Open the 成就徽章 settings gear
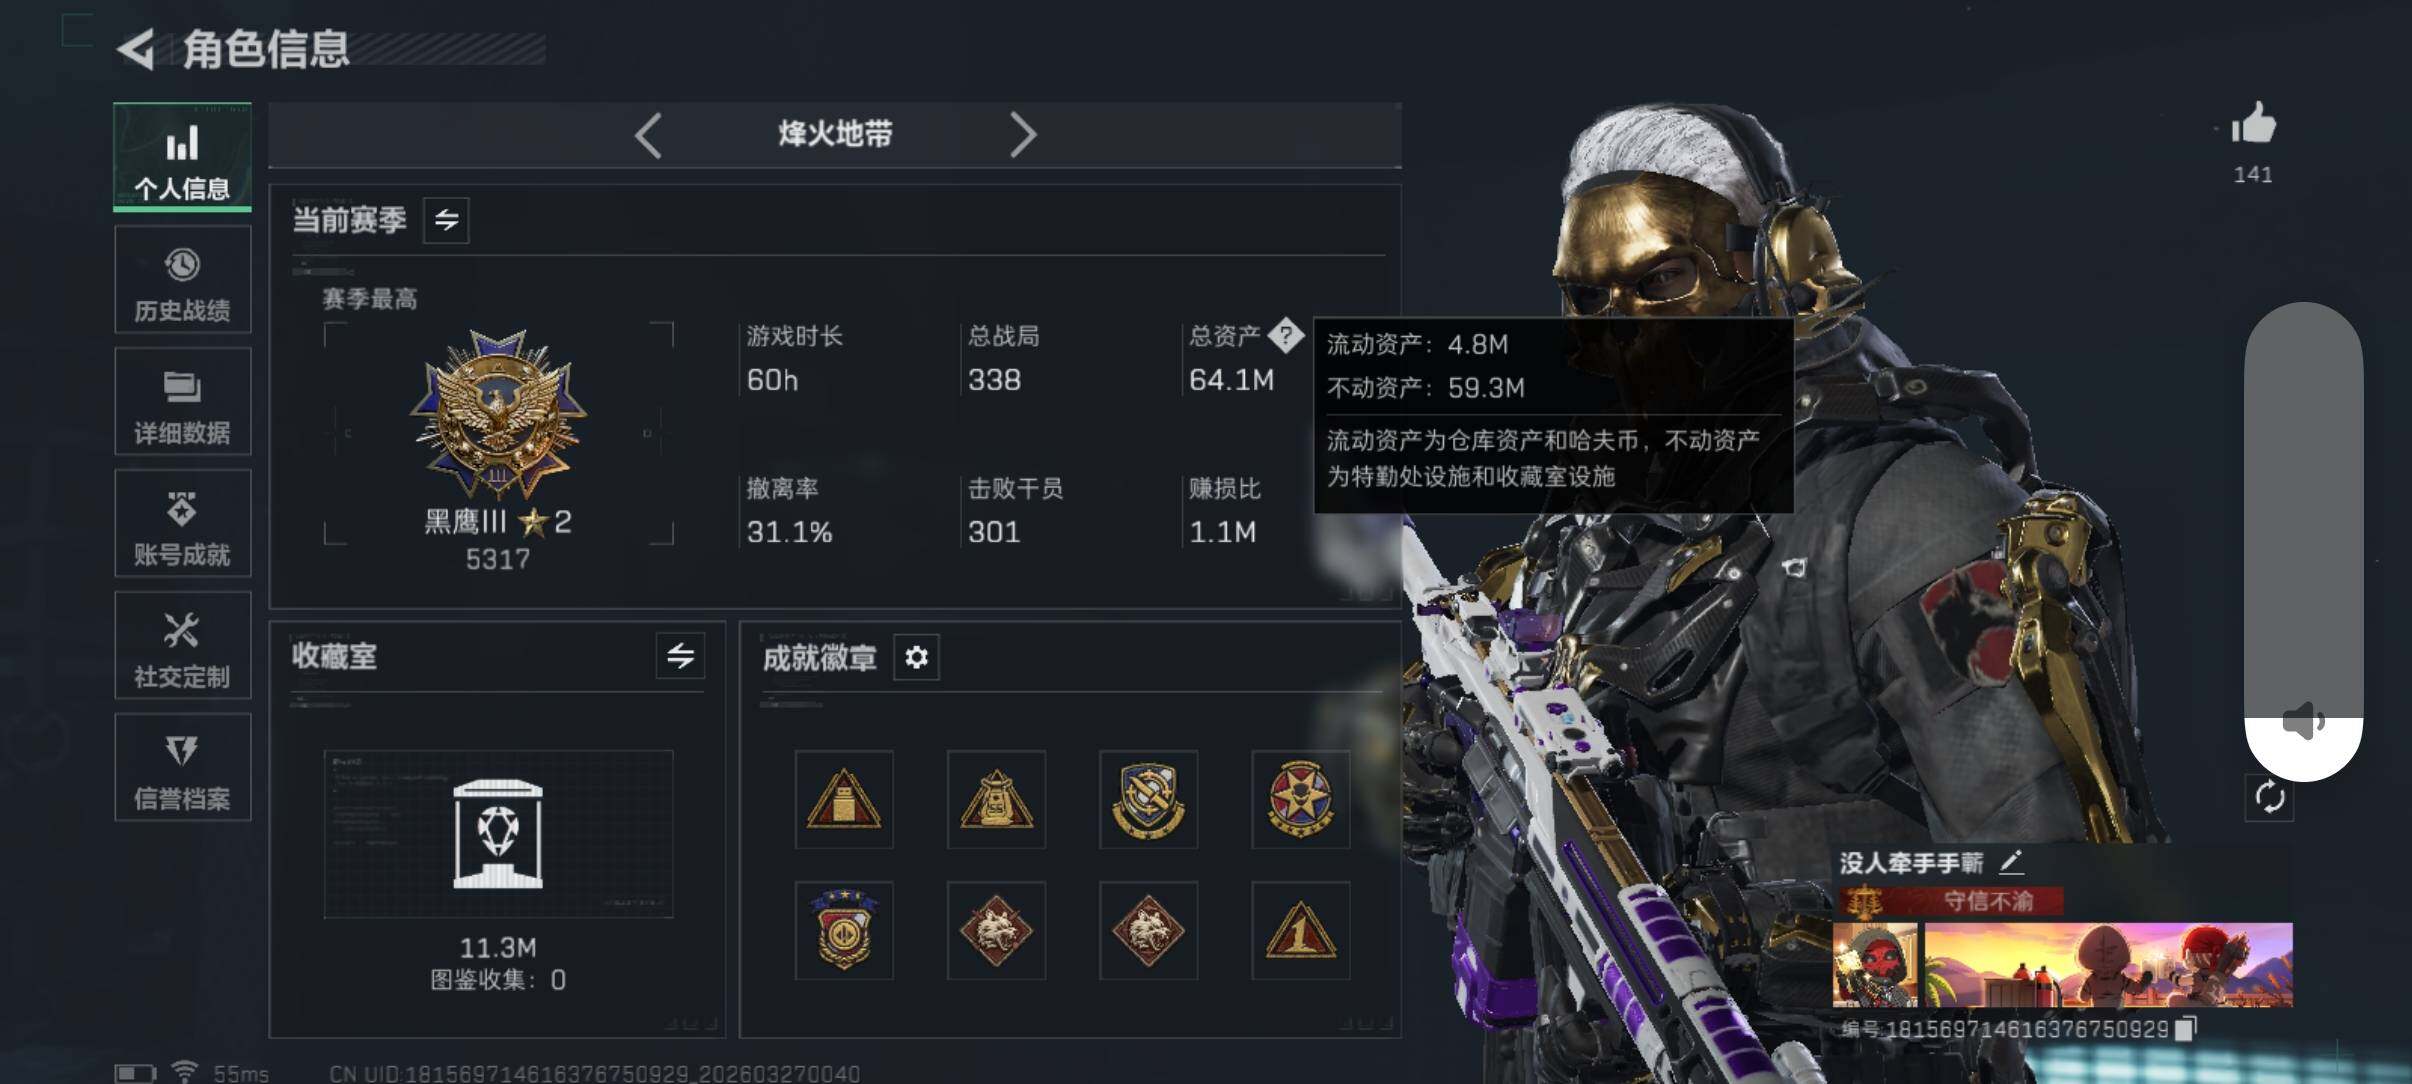This screenshot has width=2412, height=1084. pyautogui.click(x=916, y=657)
